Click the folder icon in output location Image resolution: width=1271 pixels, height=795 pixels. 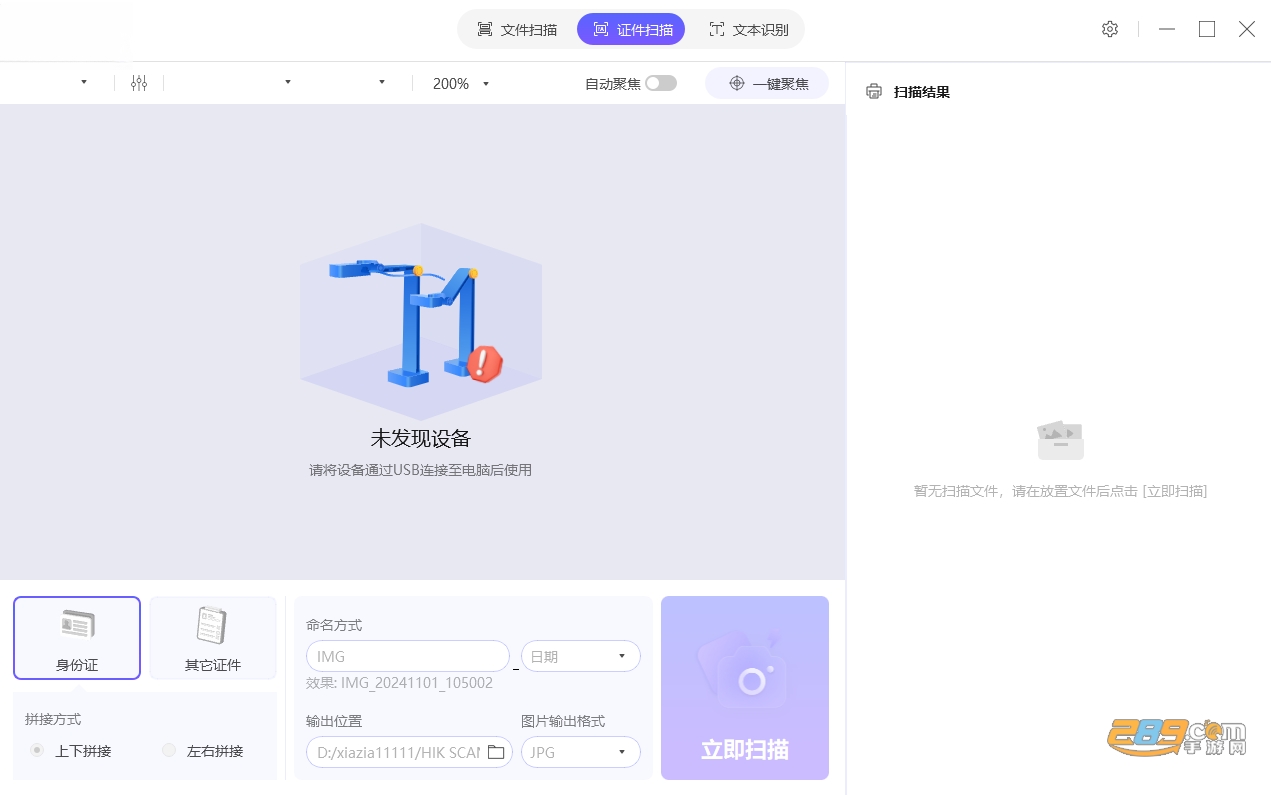[x=495, y=752]
